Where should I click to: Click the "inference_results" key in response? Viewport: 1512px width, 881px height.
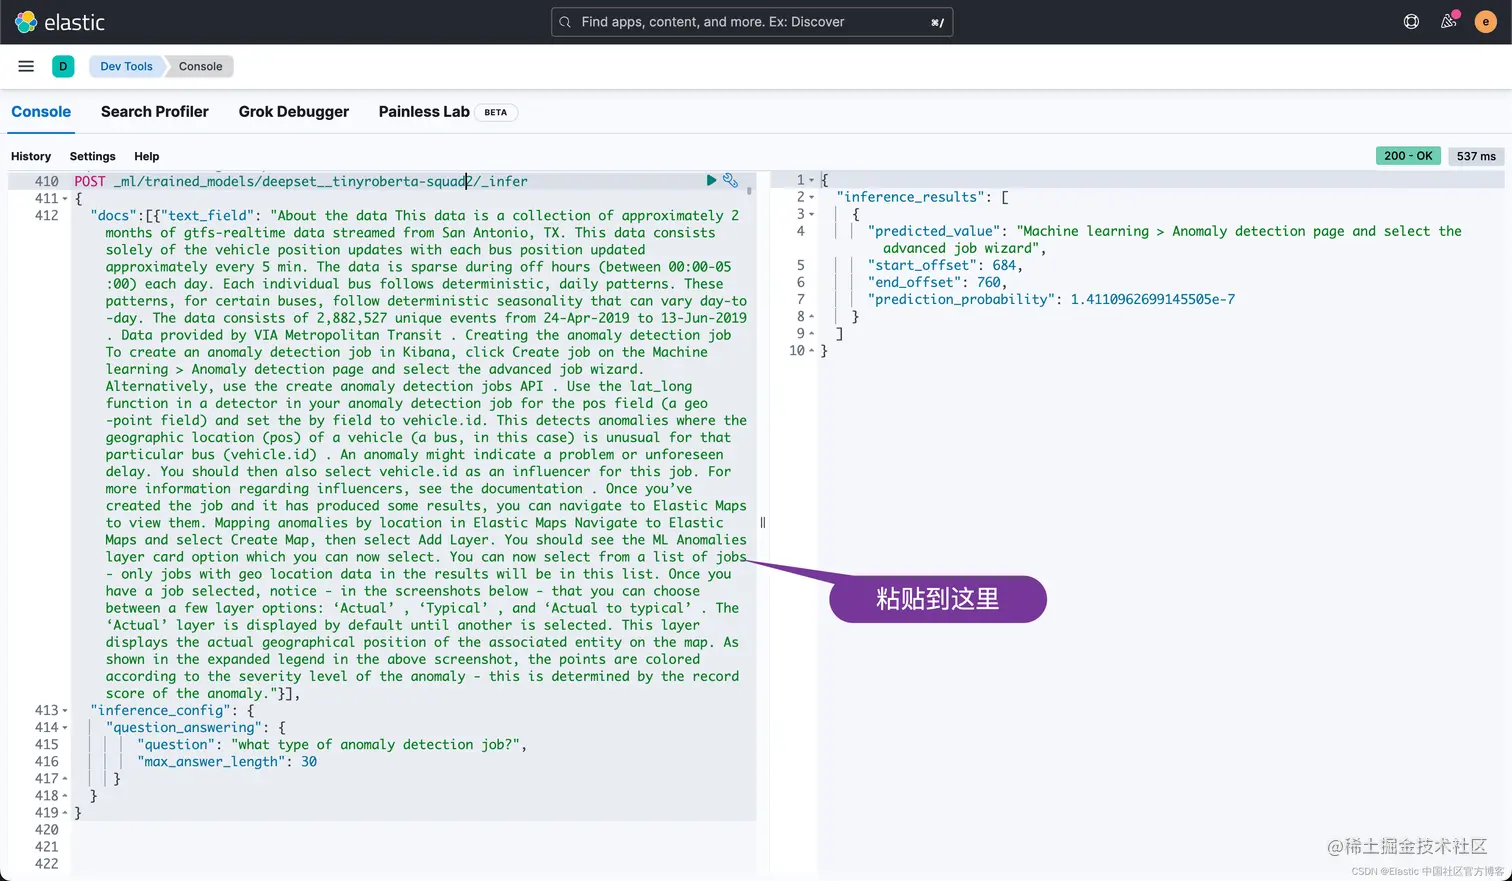[911, 197]
